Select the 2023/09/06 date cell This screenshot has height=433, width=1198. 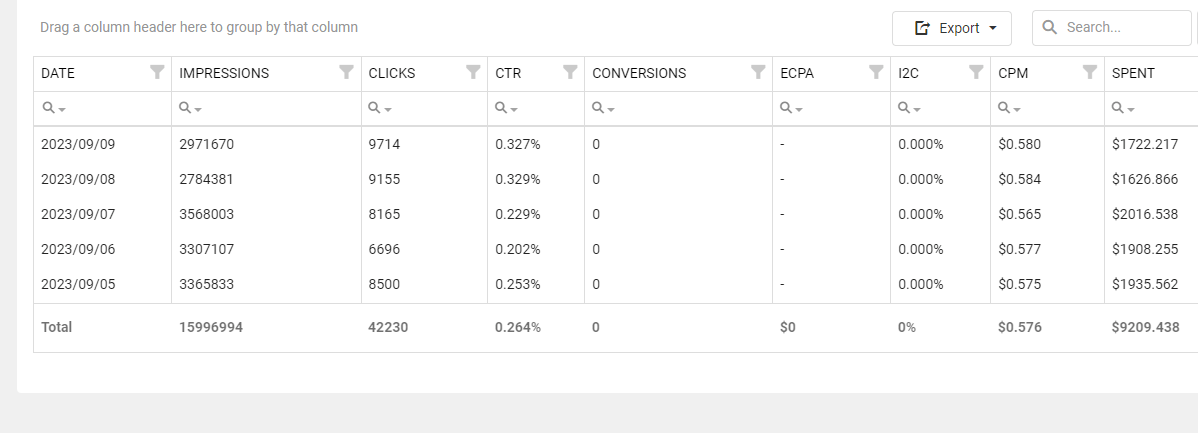point(78,249)
